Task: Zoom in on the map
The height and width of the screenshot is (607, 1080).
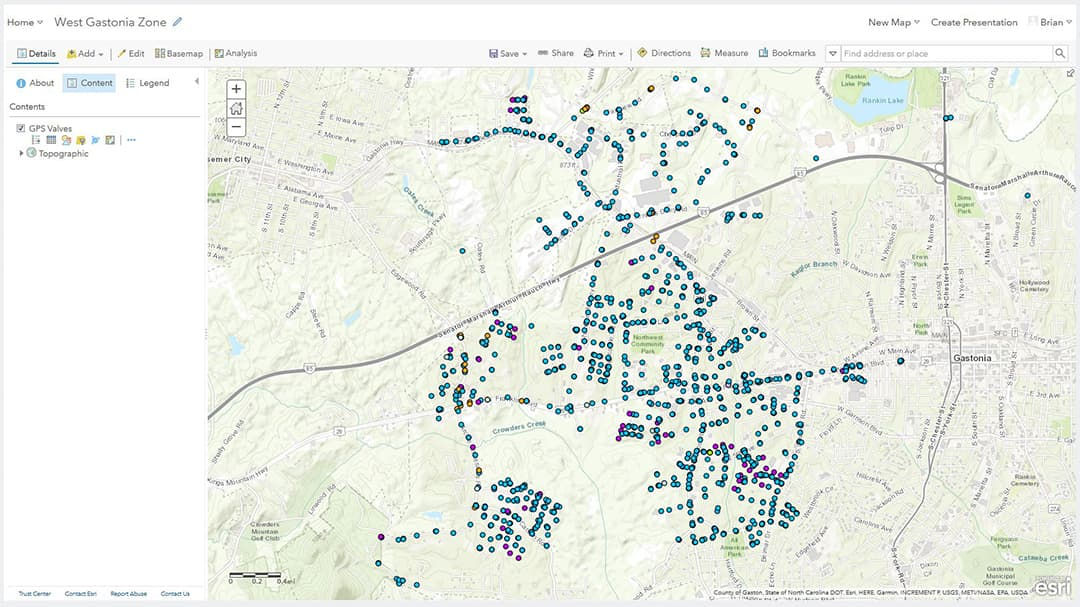Action: coord(235,89)
